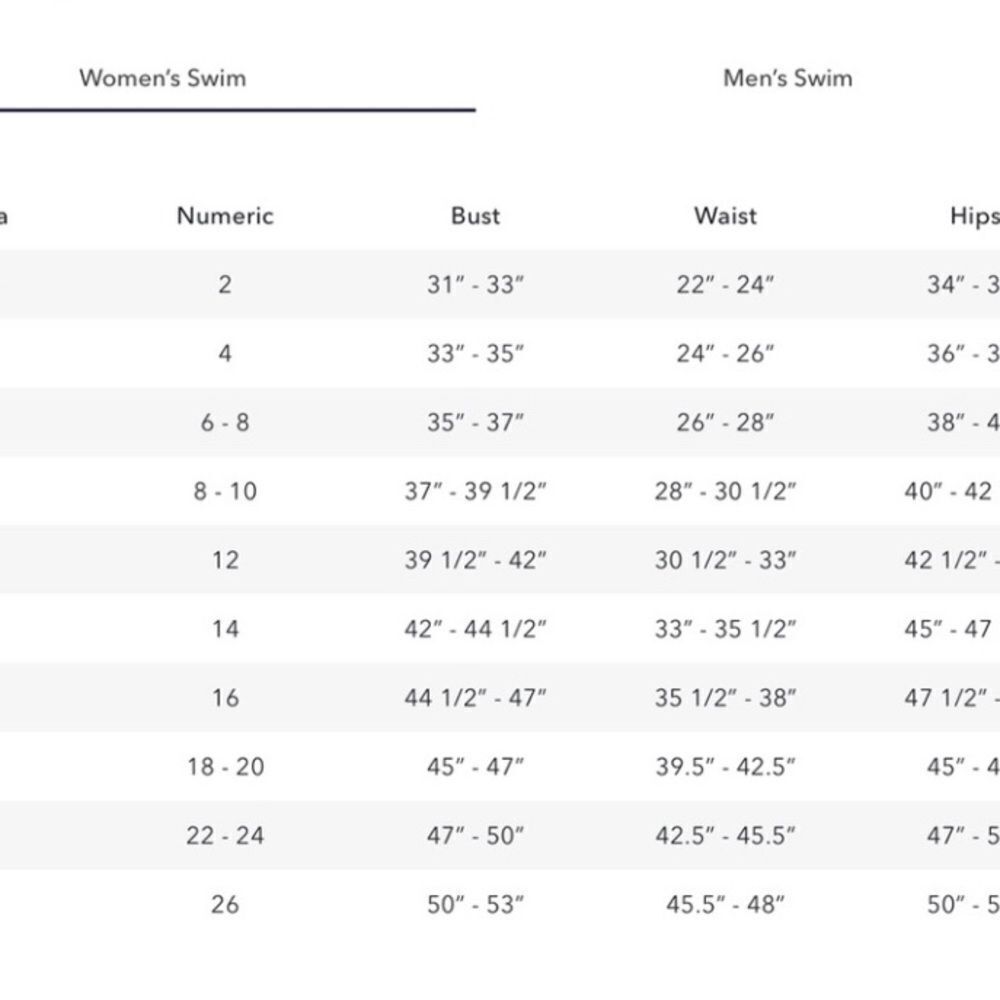
Task: Click the Numeric column header
Action: 225,216
